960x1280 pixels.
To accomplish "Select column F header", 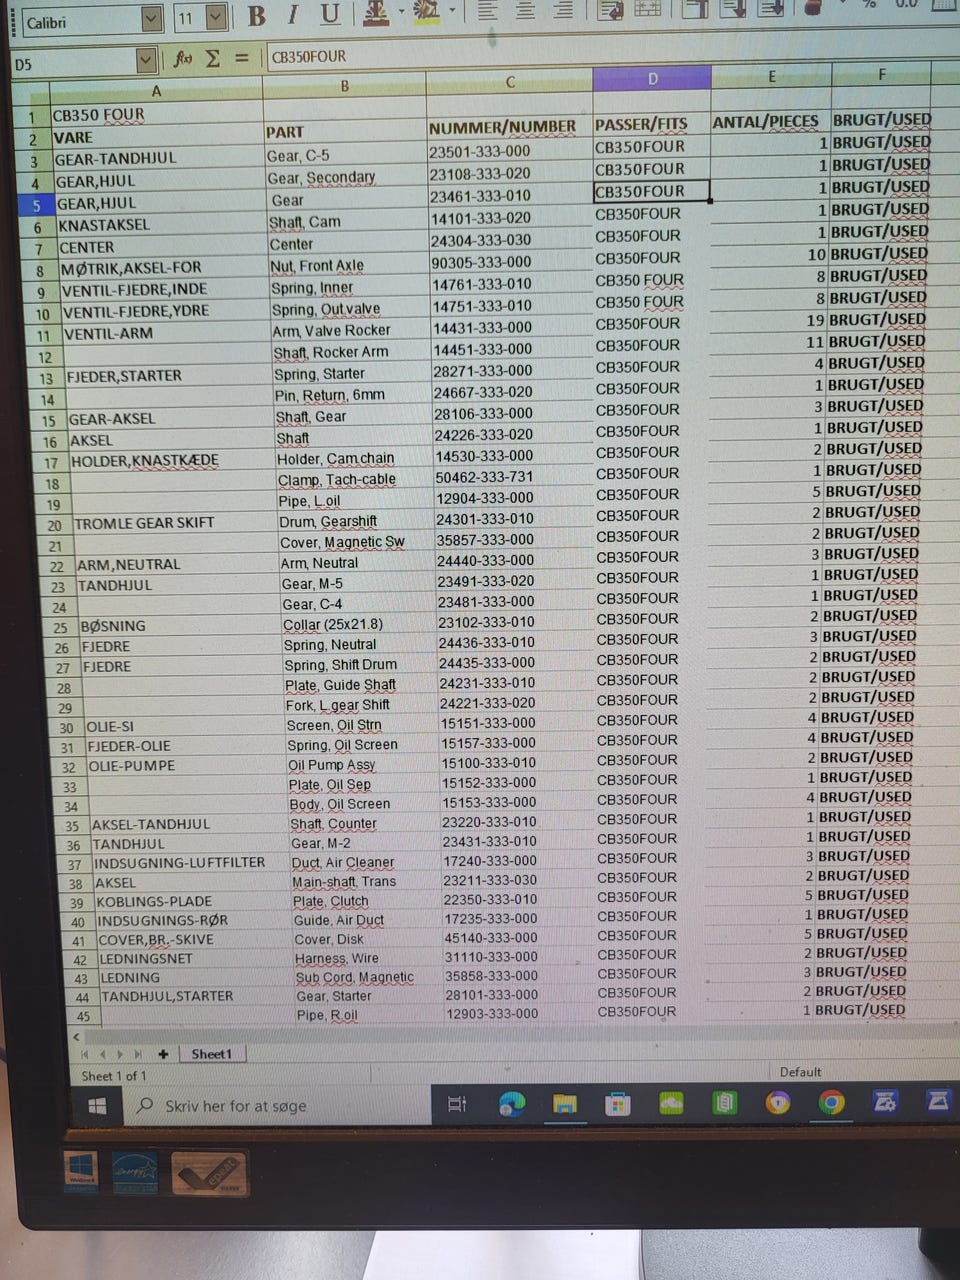I will pyautogui.click(x=881, y=74).
